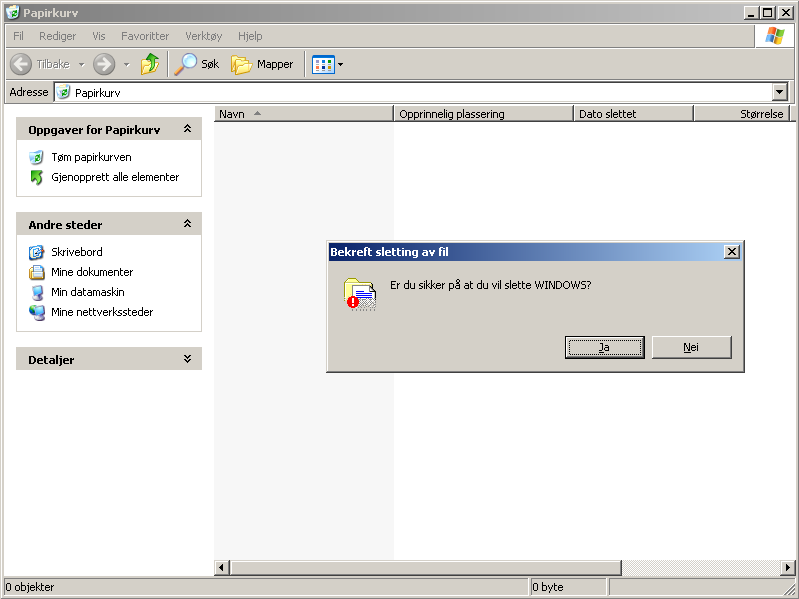
Task: Click the Gjenopprett alle elementer icon
Action: tap(36, 177)
